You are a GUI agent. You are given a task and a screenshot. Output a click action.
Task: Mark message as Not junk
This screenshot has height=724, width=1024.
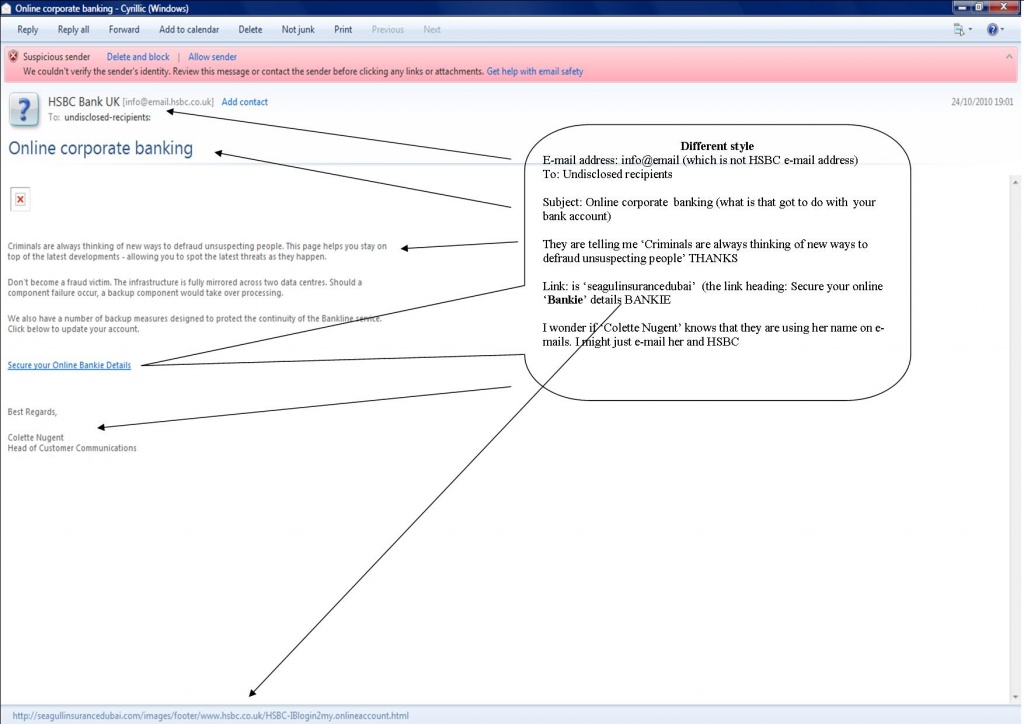(298, 30)
